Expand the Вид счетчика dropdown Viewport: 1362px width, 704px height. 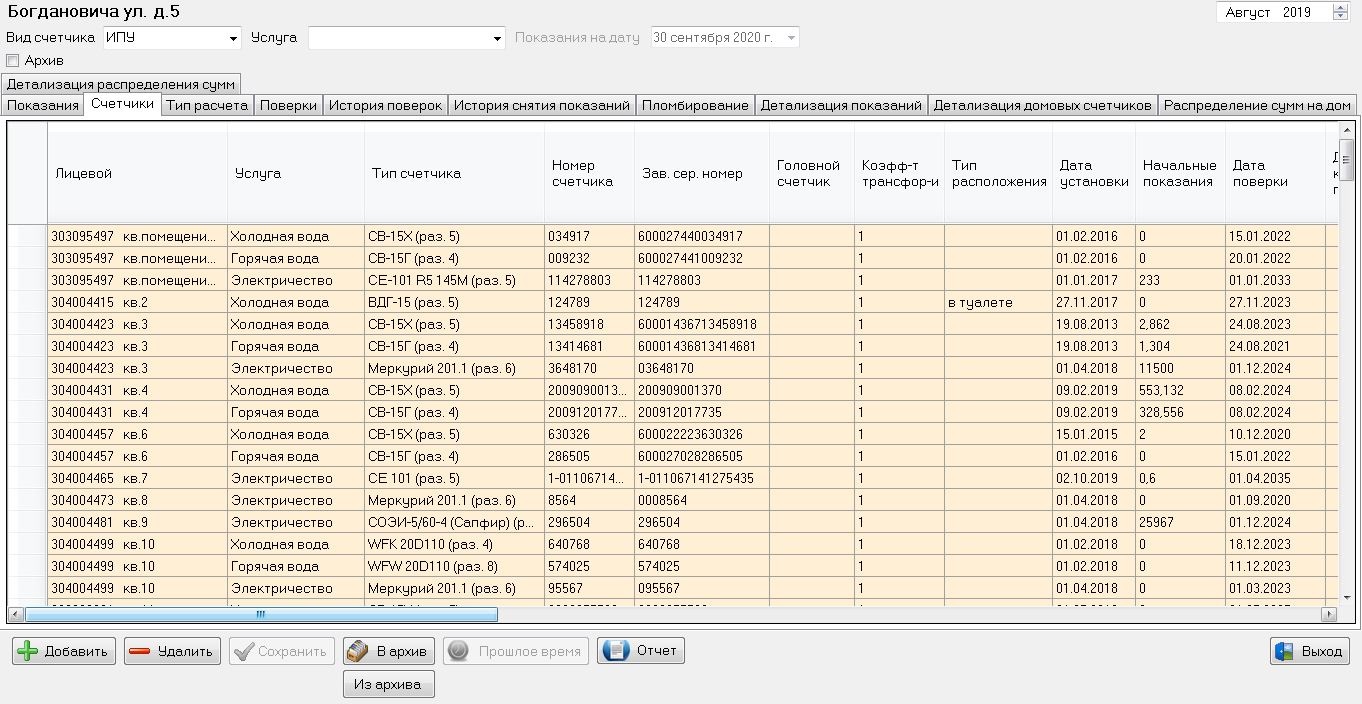(234, 38)
